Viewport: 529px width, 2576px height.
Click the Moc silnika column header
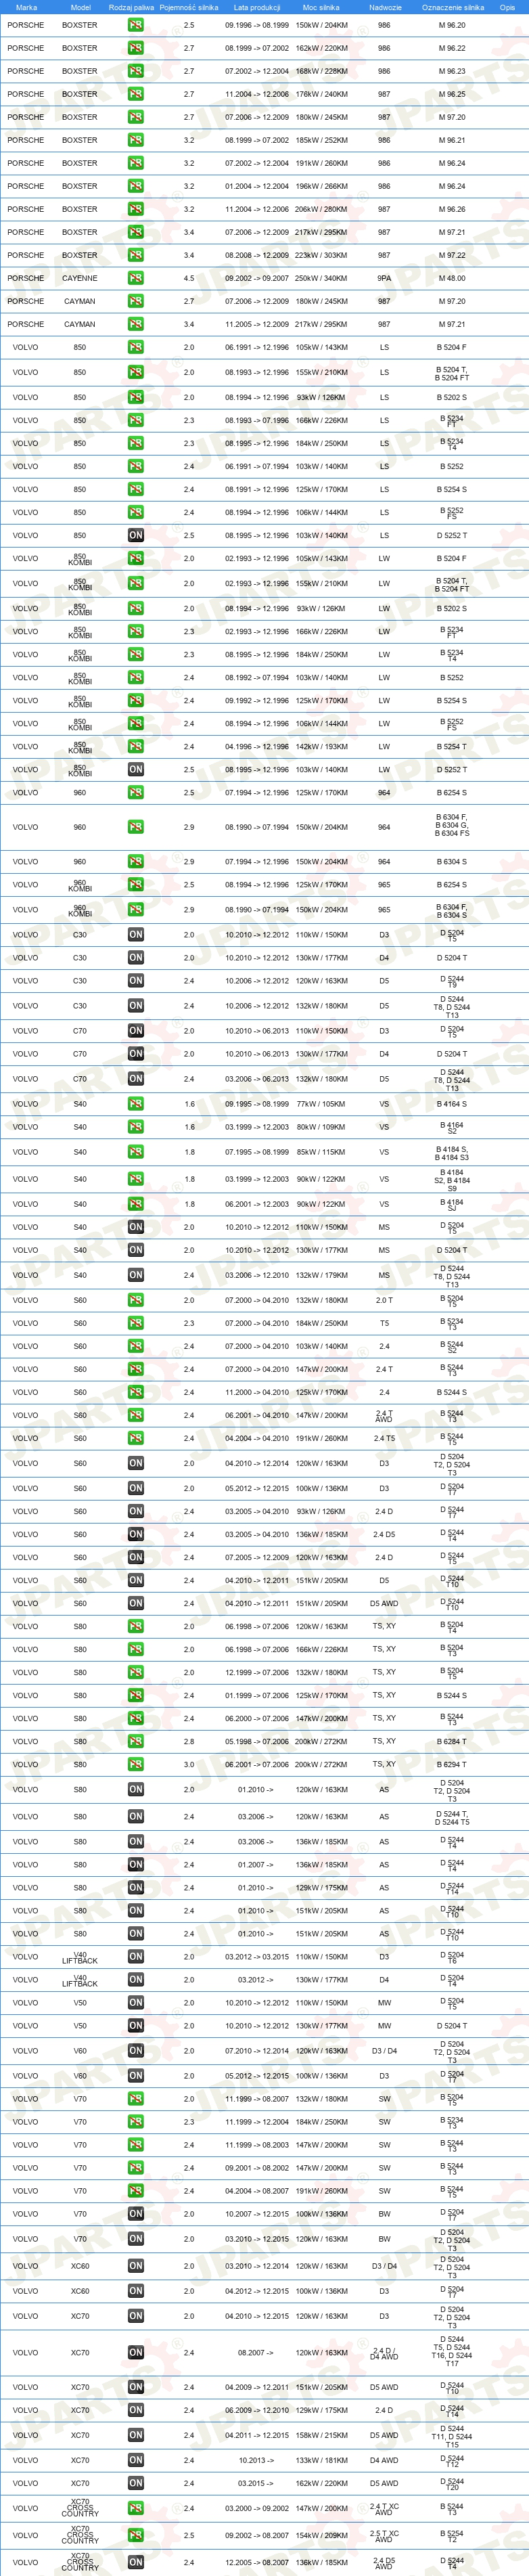coord(321,7)
